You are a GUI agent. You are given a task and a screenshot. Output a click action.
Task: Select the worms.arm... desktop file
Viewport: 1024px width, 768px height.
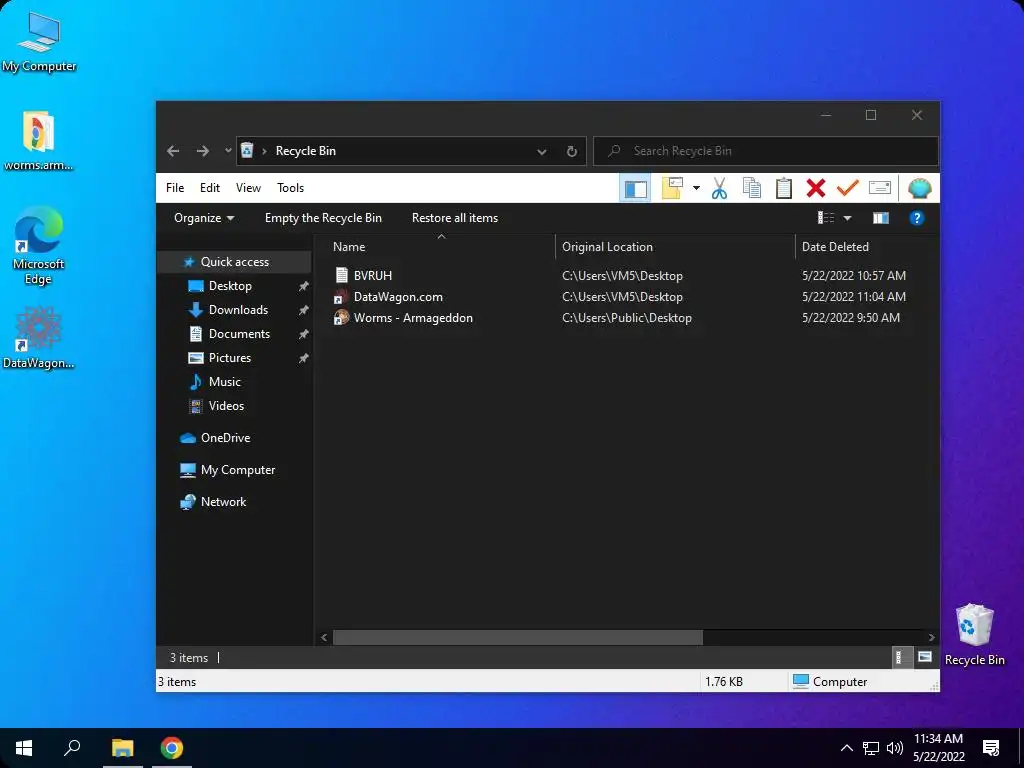click(x=38, y=141)
